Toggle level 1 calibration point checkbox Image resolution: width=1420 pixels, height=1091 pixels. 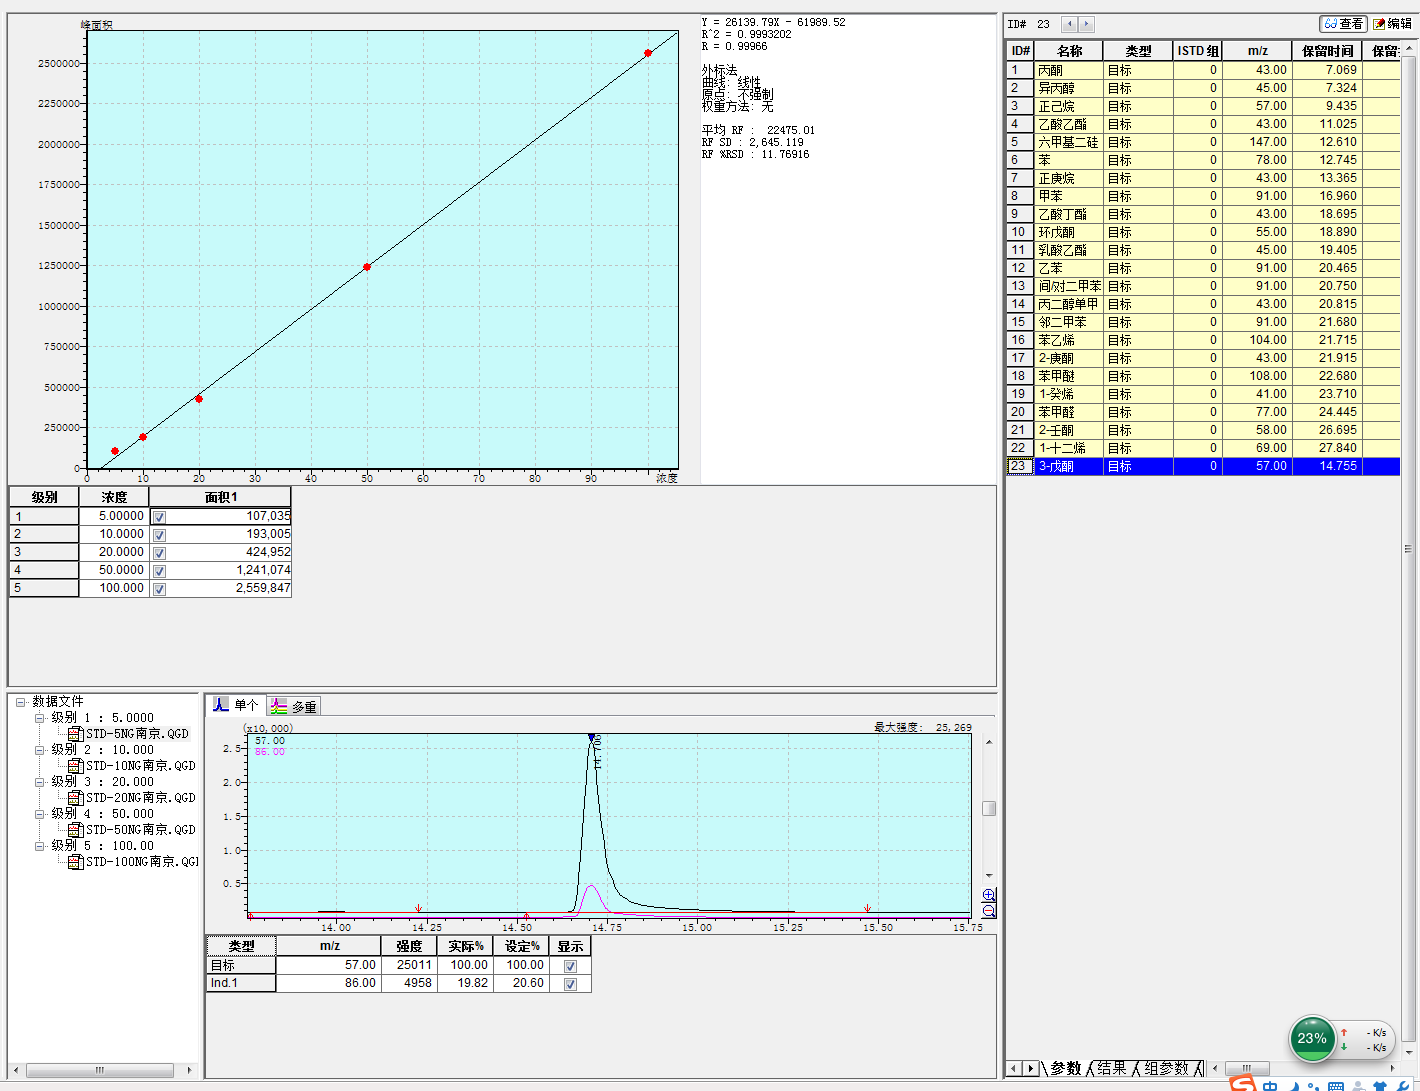159,517
